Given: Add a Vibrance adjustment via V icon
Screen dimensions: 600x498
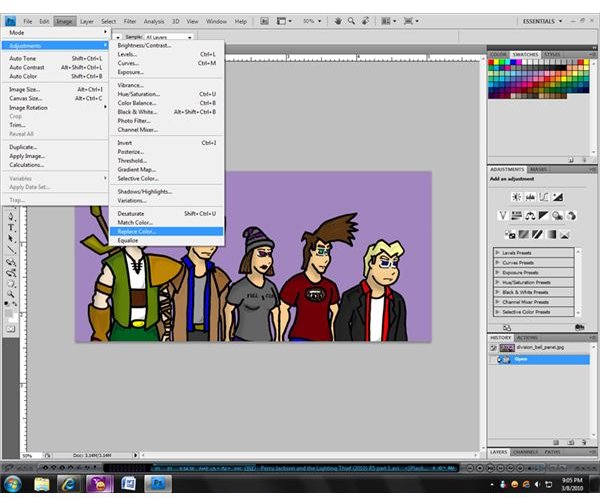Looking at the screenshot, I should click(502, 216).
